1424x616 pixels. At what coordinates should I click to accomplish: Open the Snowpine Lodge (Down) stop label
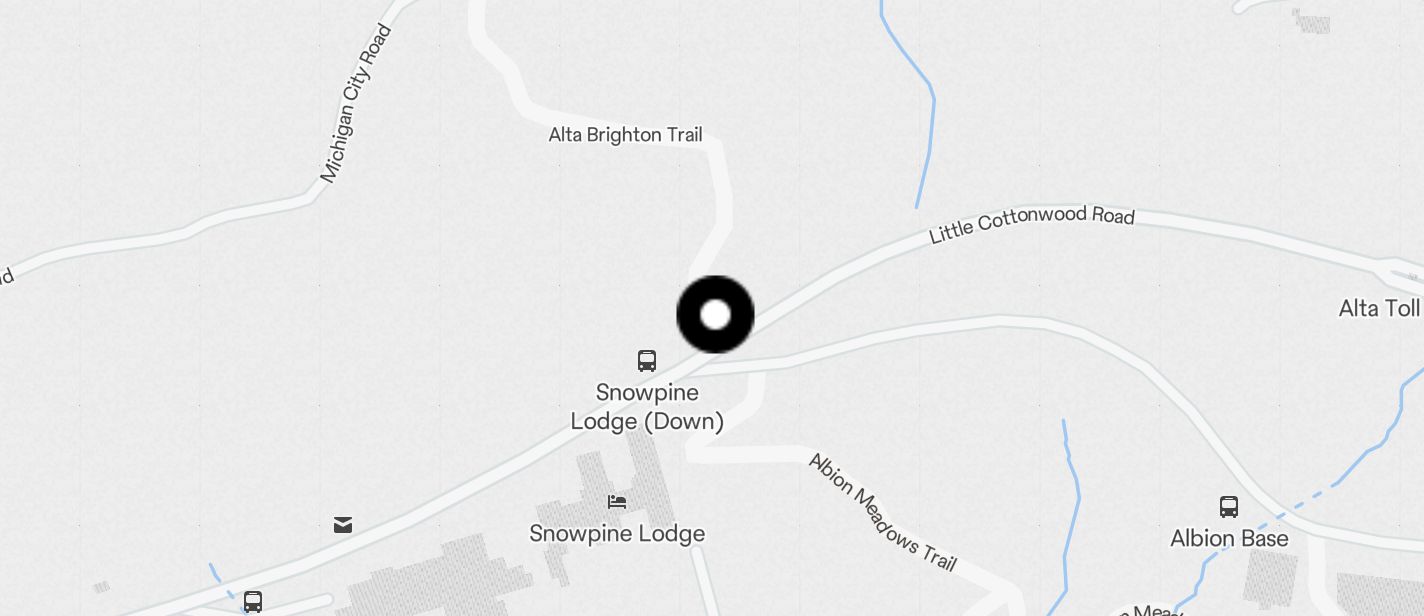pos(647,406)
